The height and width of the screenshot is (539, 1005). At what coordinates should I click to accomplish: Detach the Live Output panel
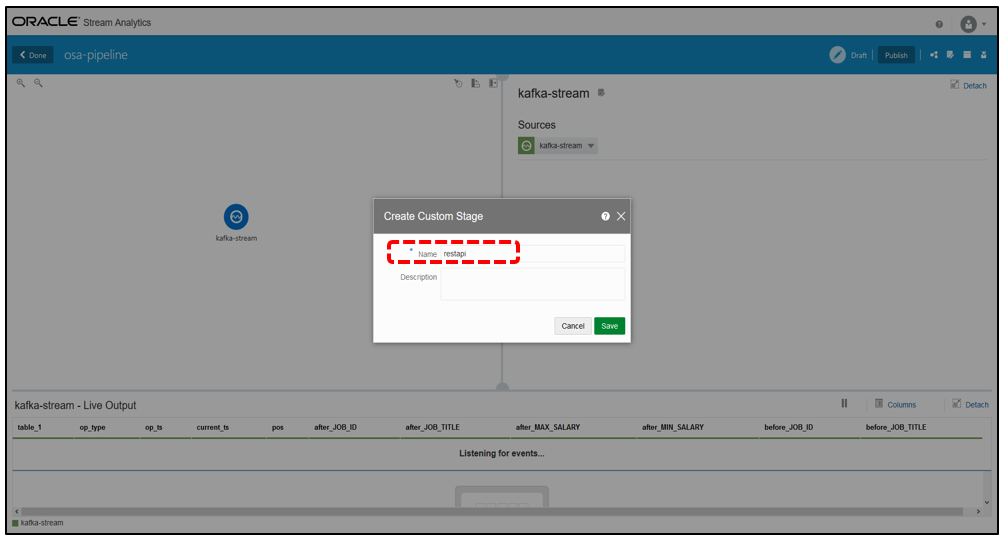point(970,404)
